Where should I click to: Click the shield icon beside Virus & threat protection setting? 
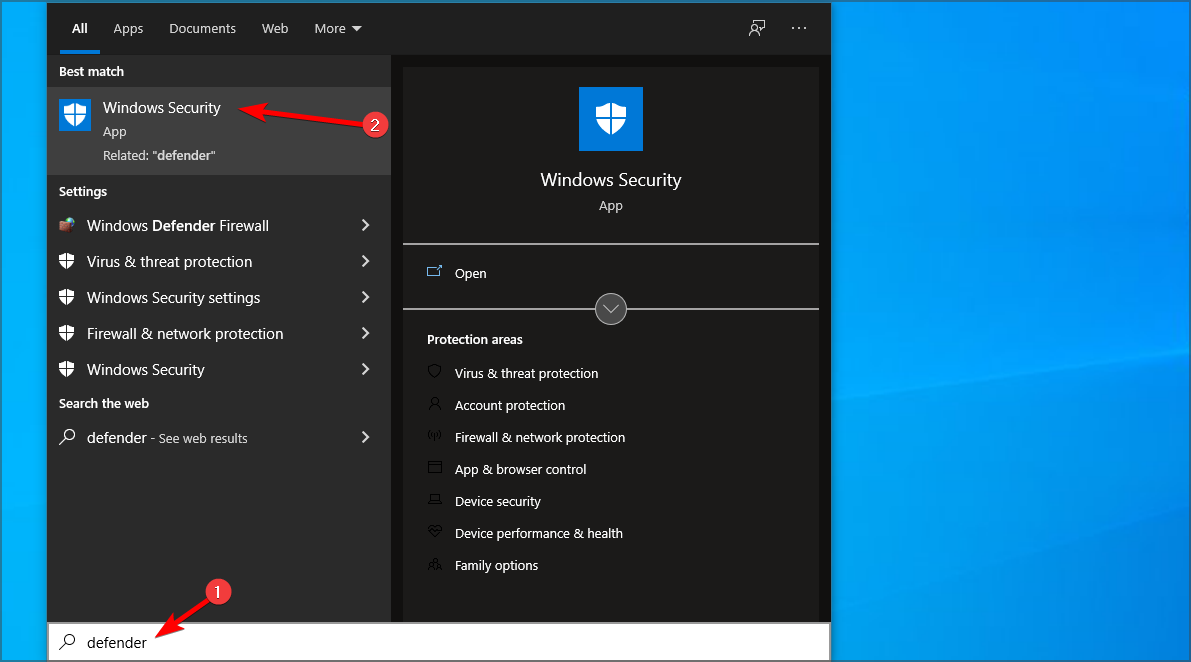coord(67,261)
